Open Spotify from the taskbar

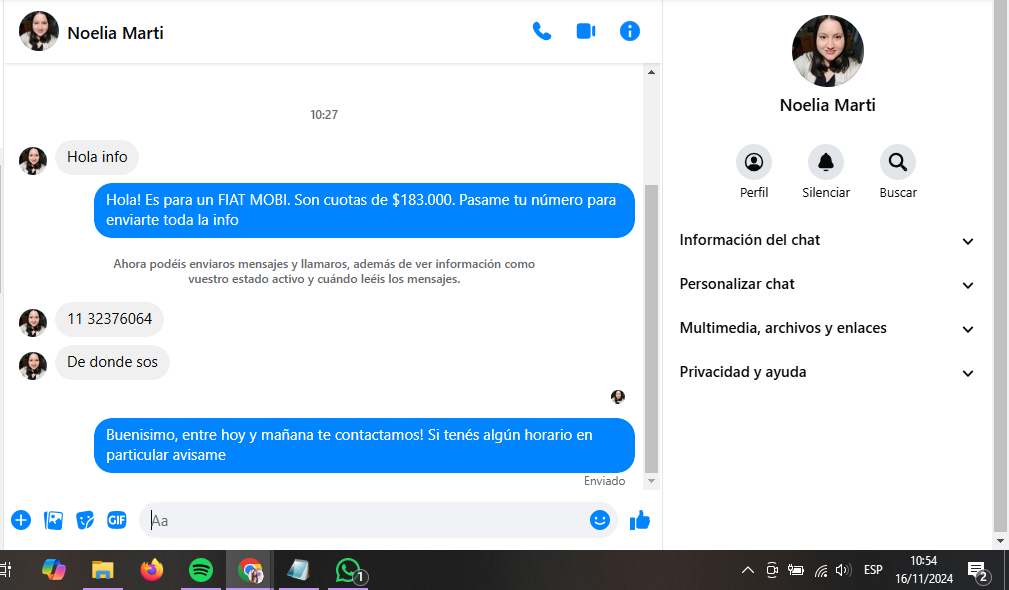pyautogui.click(x=201, y=570)
